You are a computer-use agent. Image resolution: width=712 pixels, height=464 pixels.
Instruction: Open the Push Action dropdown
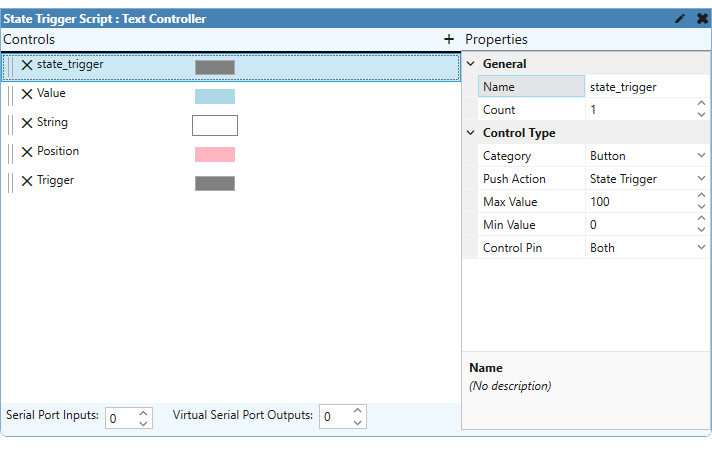point(701,179)
